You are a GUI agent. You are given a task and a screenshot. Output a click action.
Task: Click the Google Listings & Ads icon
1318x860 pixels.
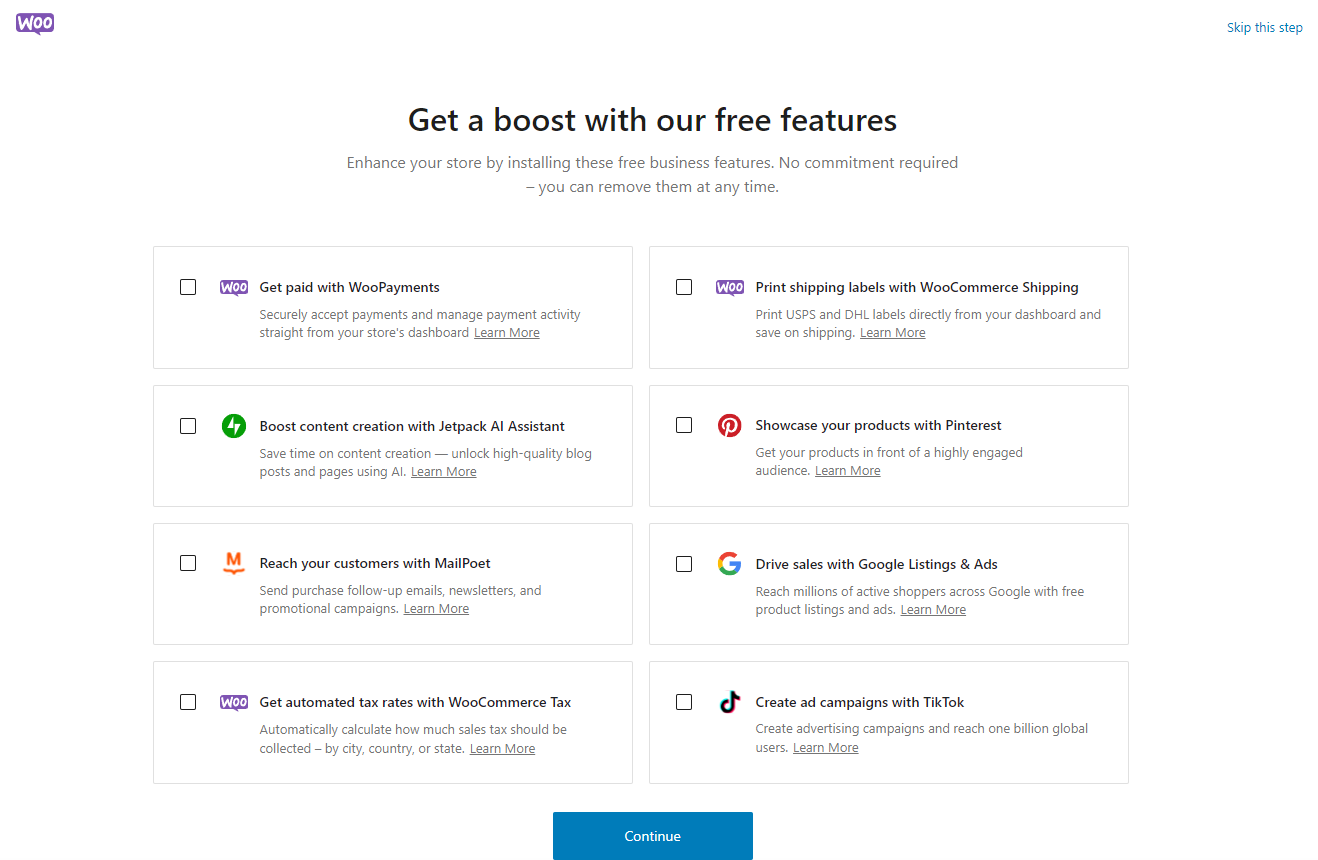tap(730, 564)
